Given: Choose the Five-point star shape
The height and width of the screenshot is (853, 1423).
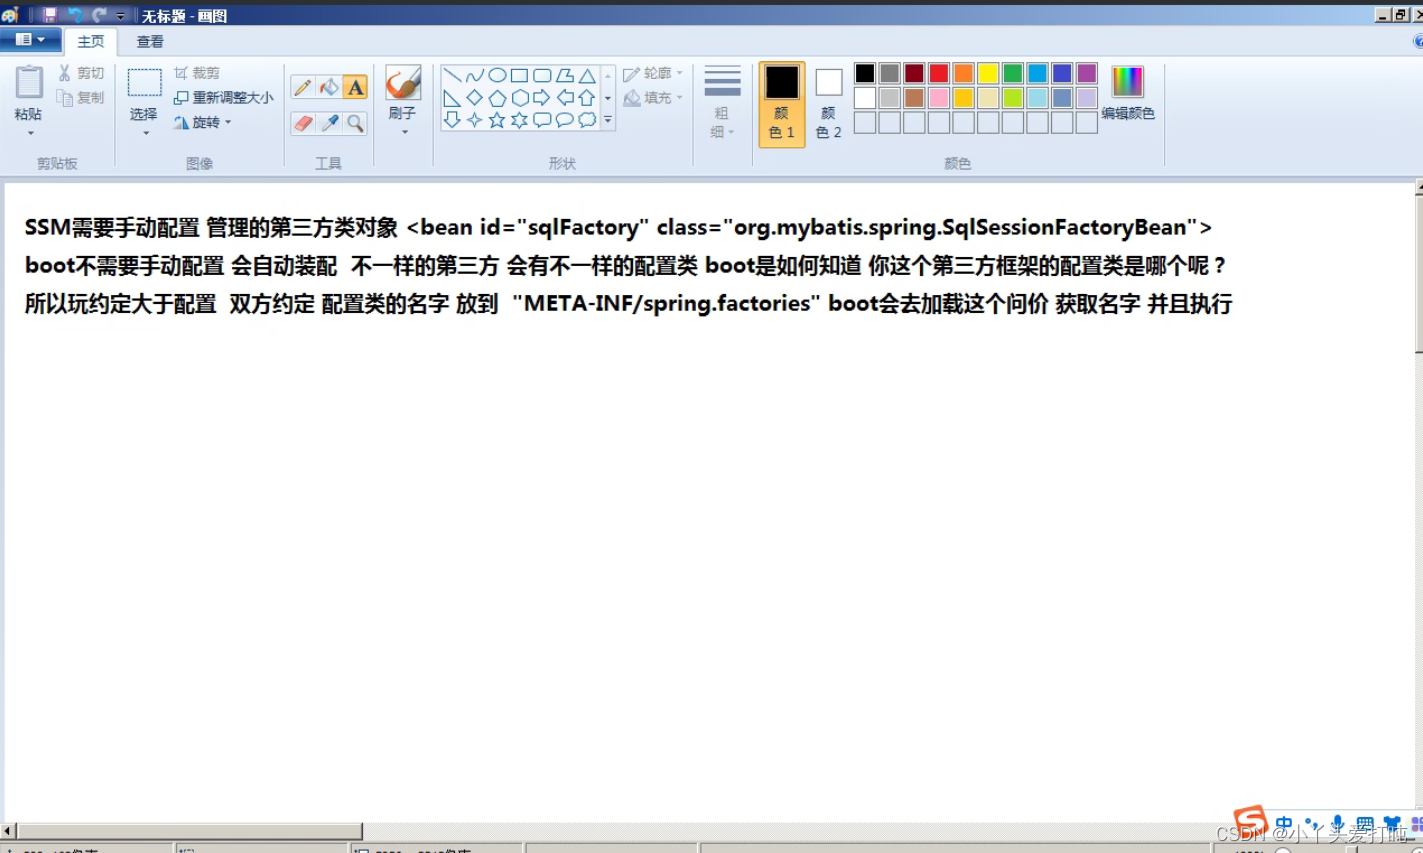Looking at the screenshot, I should point(497,120).
